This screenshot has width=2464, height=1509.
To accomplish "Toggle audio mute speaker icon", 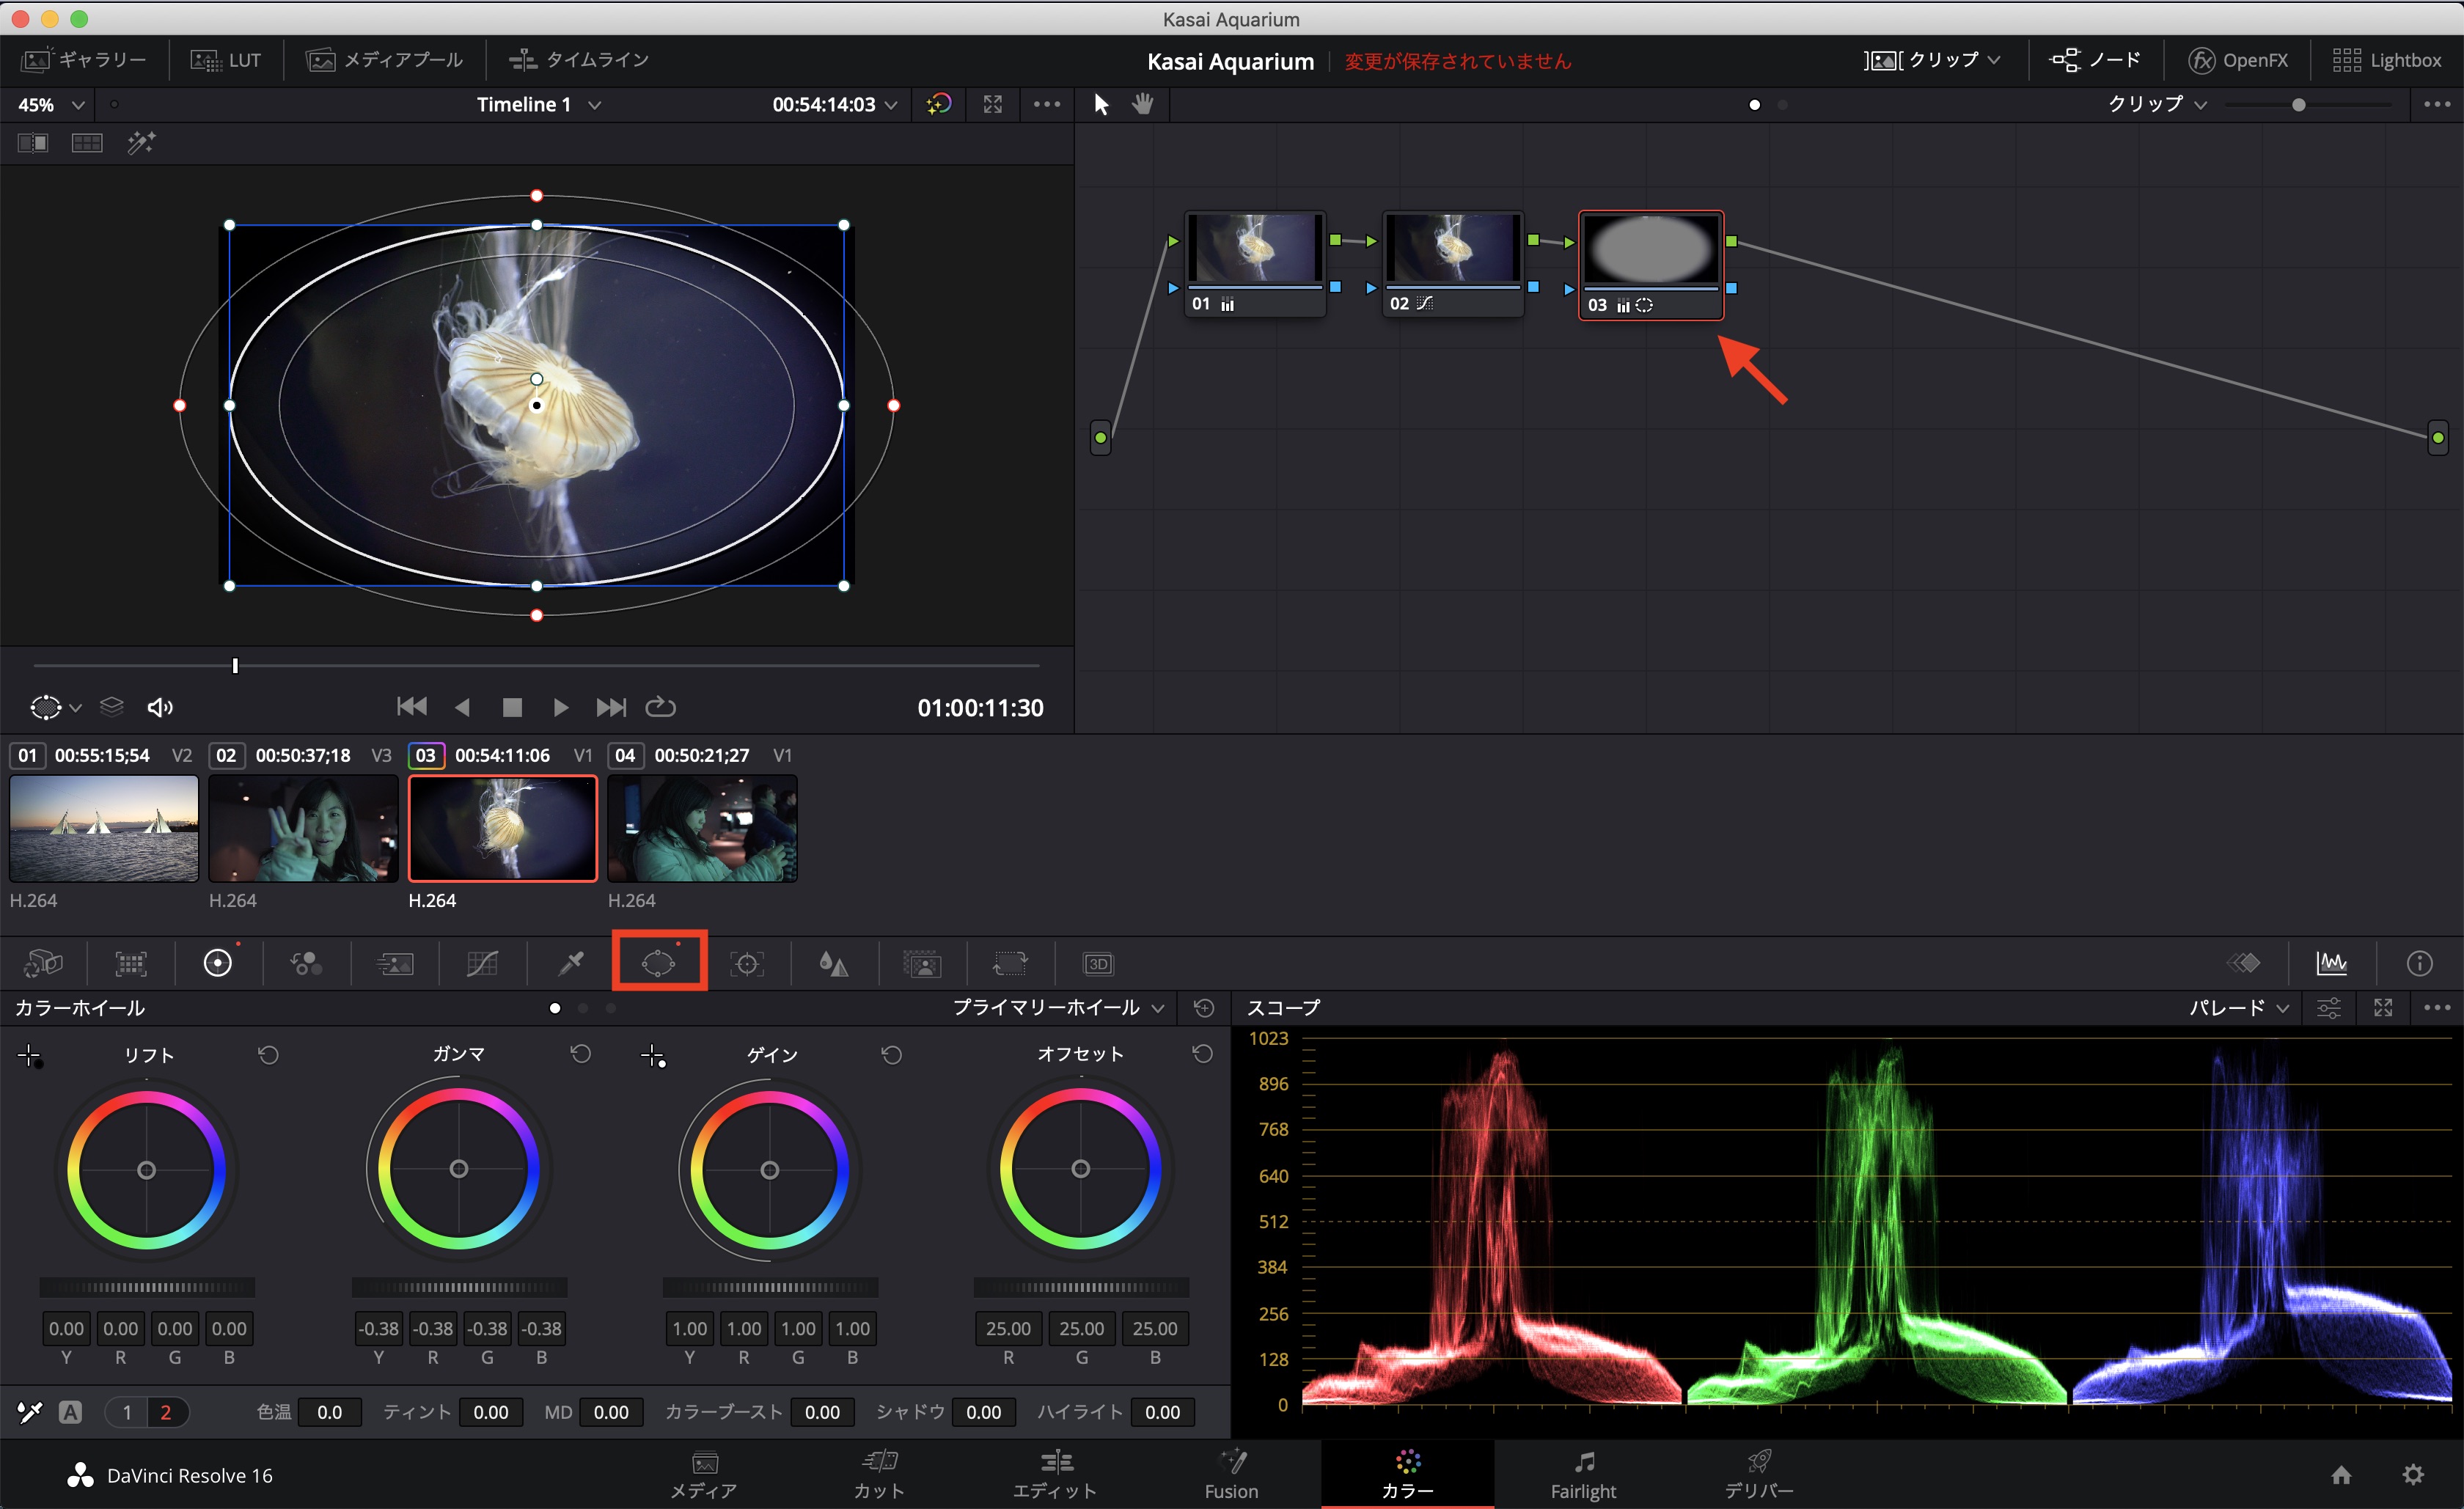I will pos(160,708).
